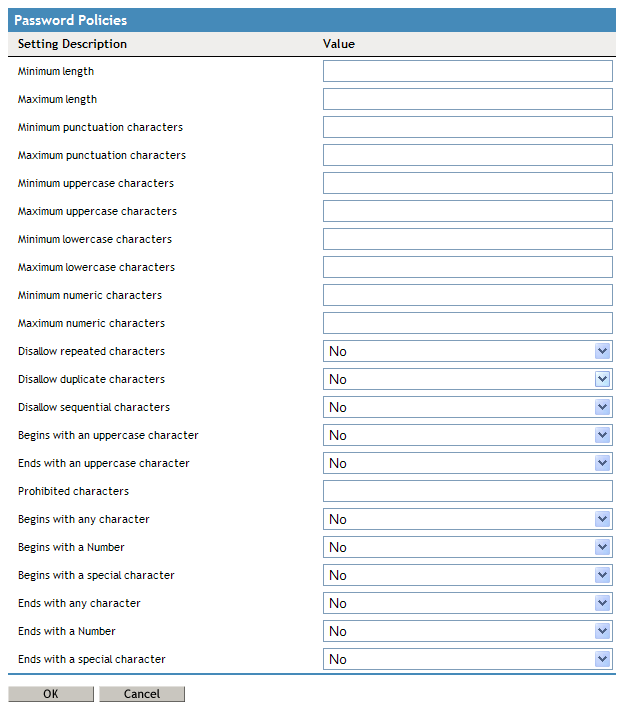Open the Disallow repeated characters dropdown

pyautogui.click(x=467, y=351)
